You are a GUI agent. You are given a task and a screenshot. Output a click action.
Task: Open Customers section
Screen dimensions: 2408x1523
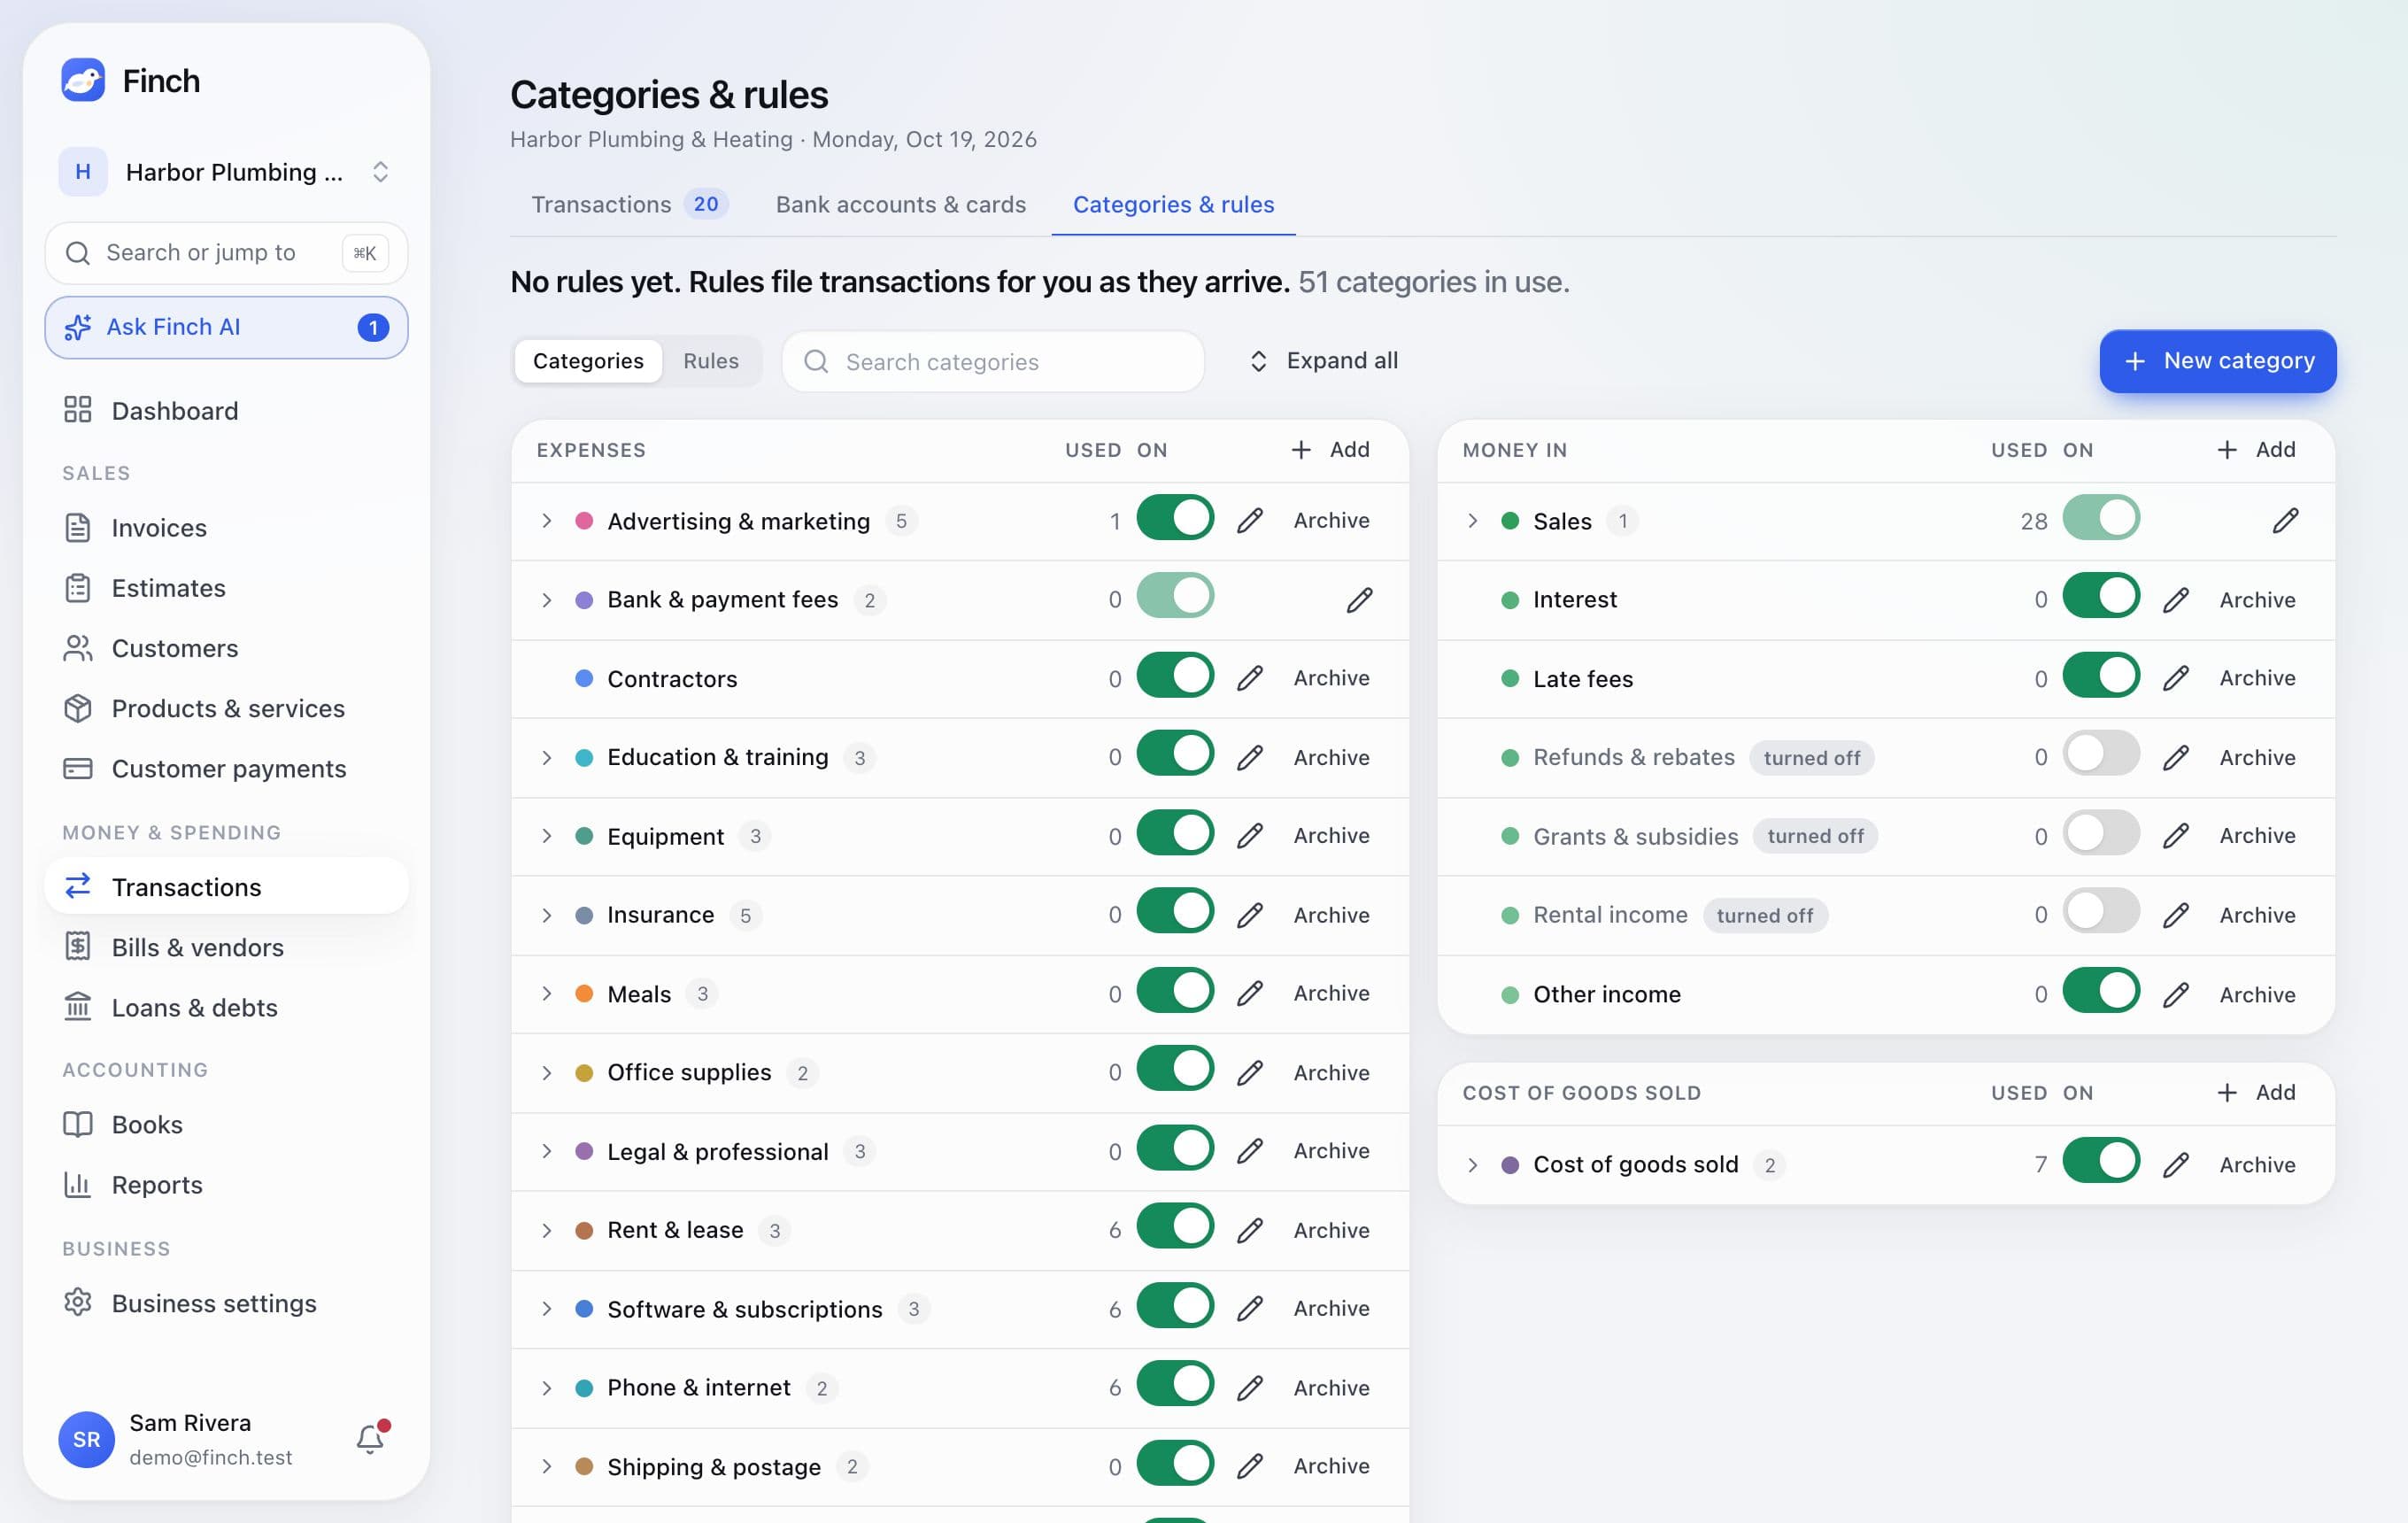pyautogui.click(x=226, y=647)
